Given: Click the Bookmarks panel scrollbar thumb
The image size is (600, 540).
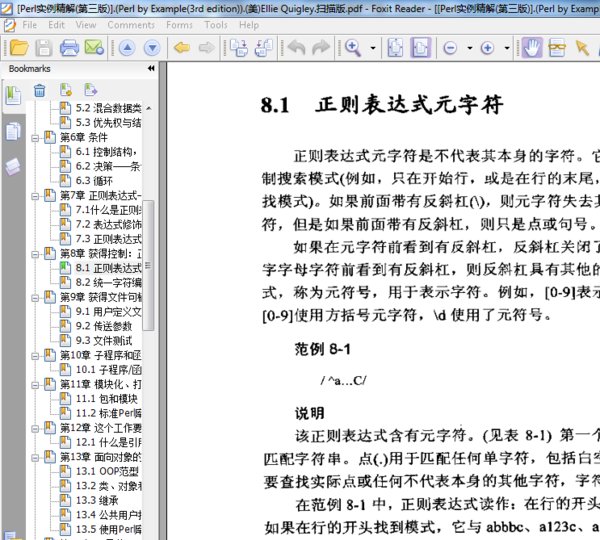Looking at the screenshot, I should (x=148, y=265).
